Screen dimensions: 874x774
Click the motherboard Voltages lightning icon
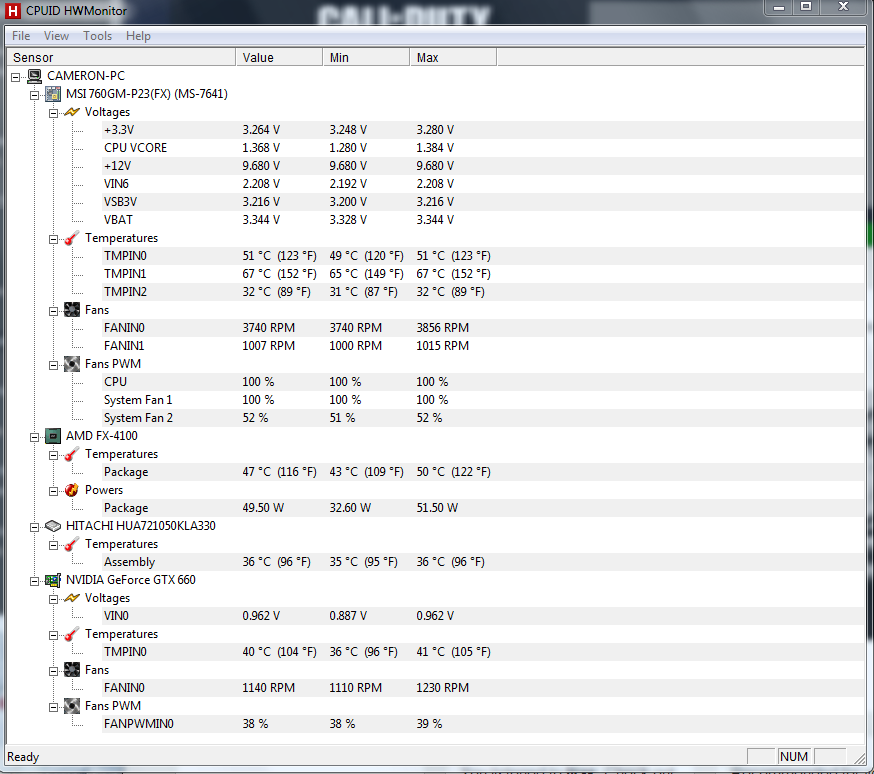tap(72, 112)
